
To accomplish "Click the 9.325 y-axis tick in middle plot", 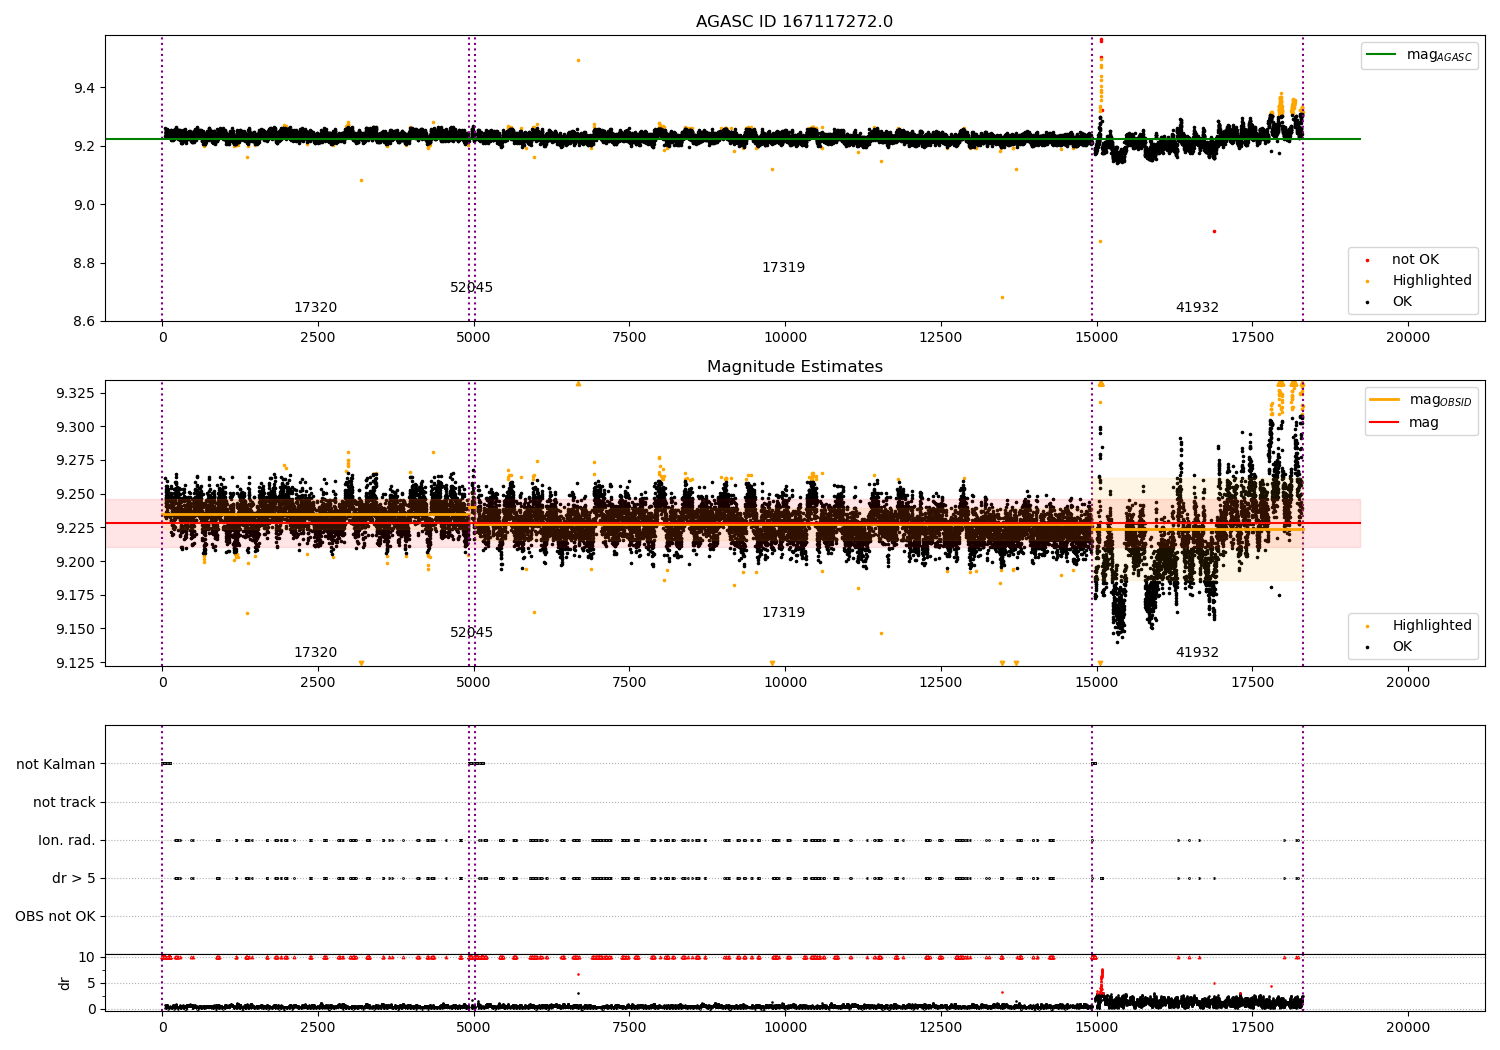I will click(76, 393).
